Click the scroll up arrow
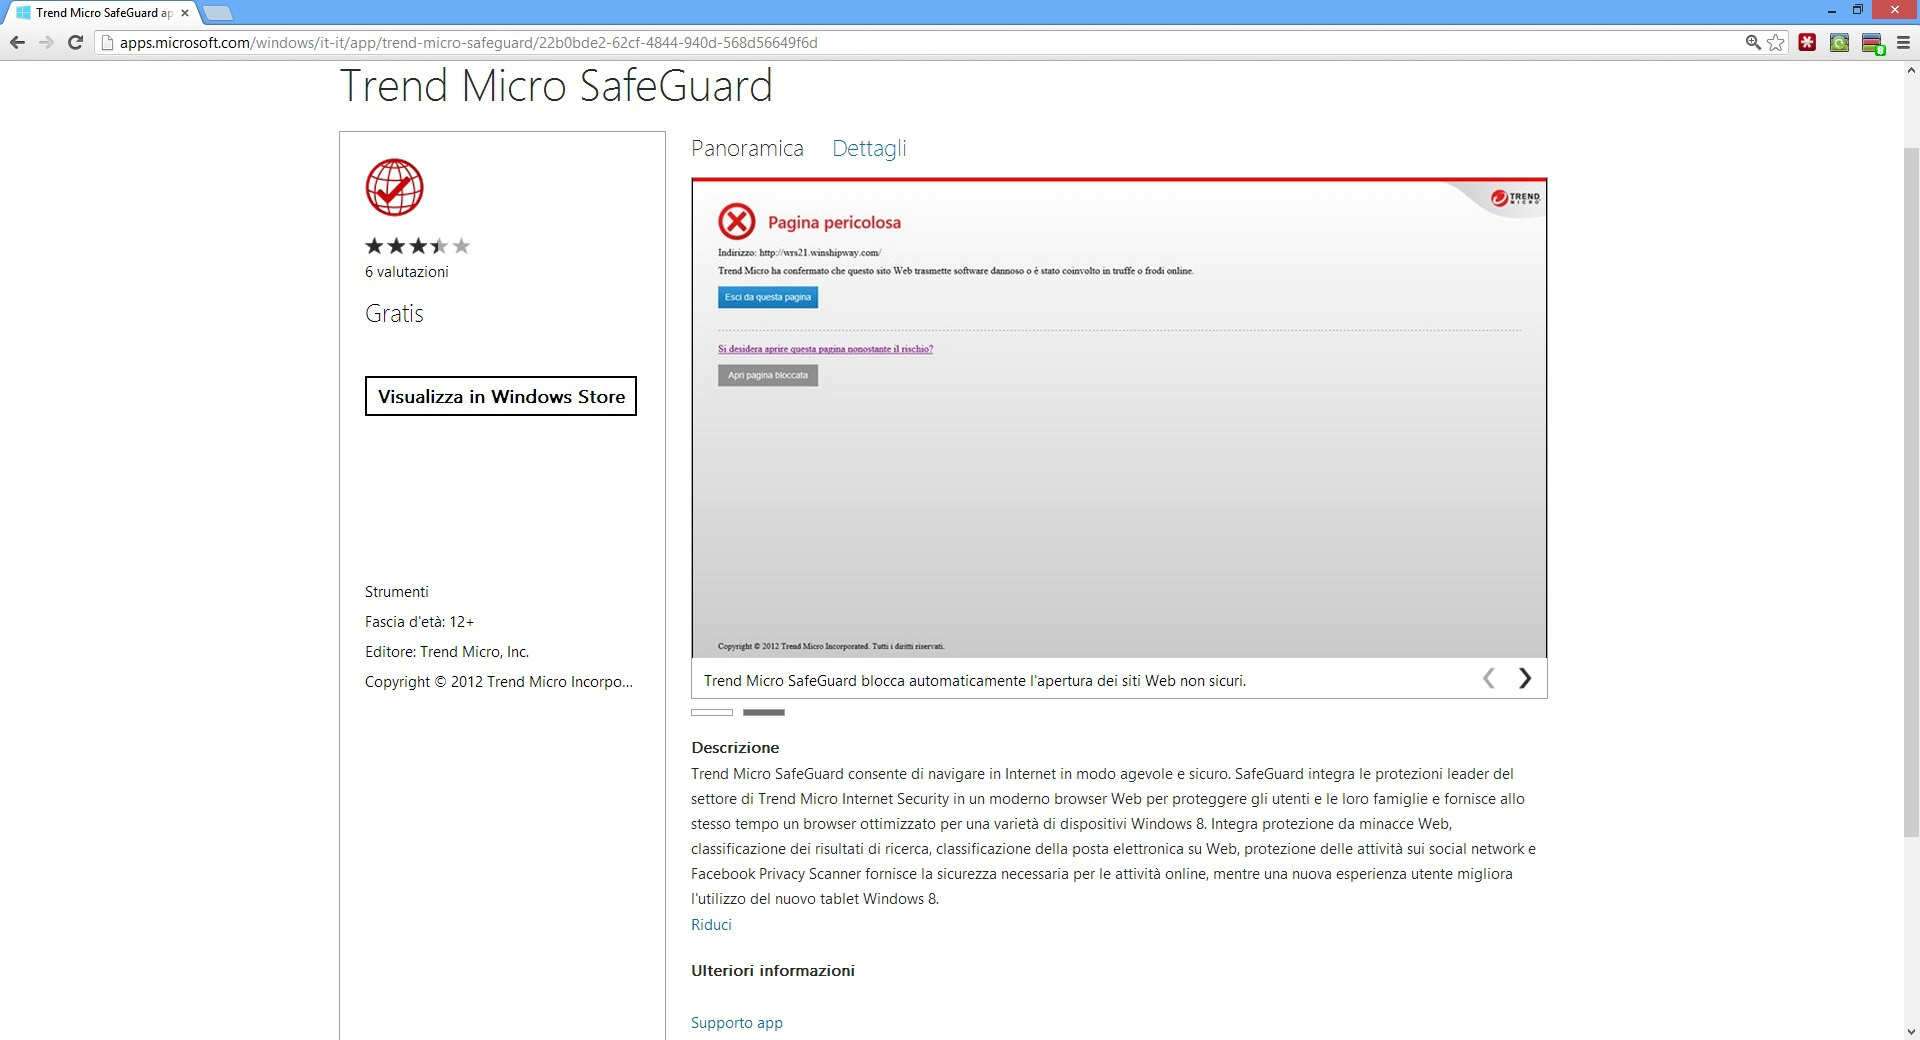Image resolution: width=1920 pixels, height=1040 pixels. [1911, 71]
